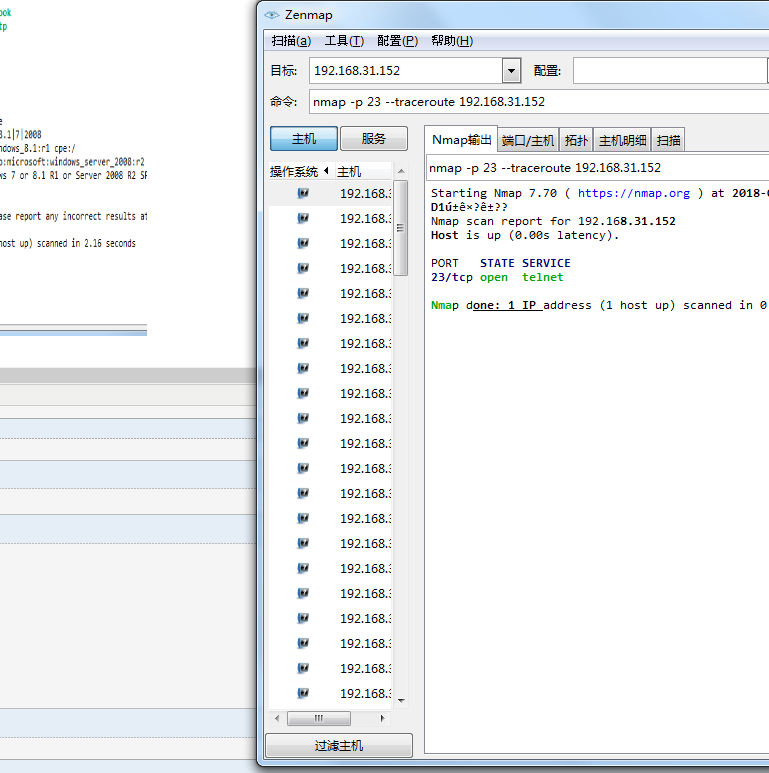Click 'Nmap scan report for 192.168.31.152' line
The image size is (769, 773).
pos(553,221)
